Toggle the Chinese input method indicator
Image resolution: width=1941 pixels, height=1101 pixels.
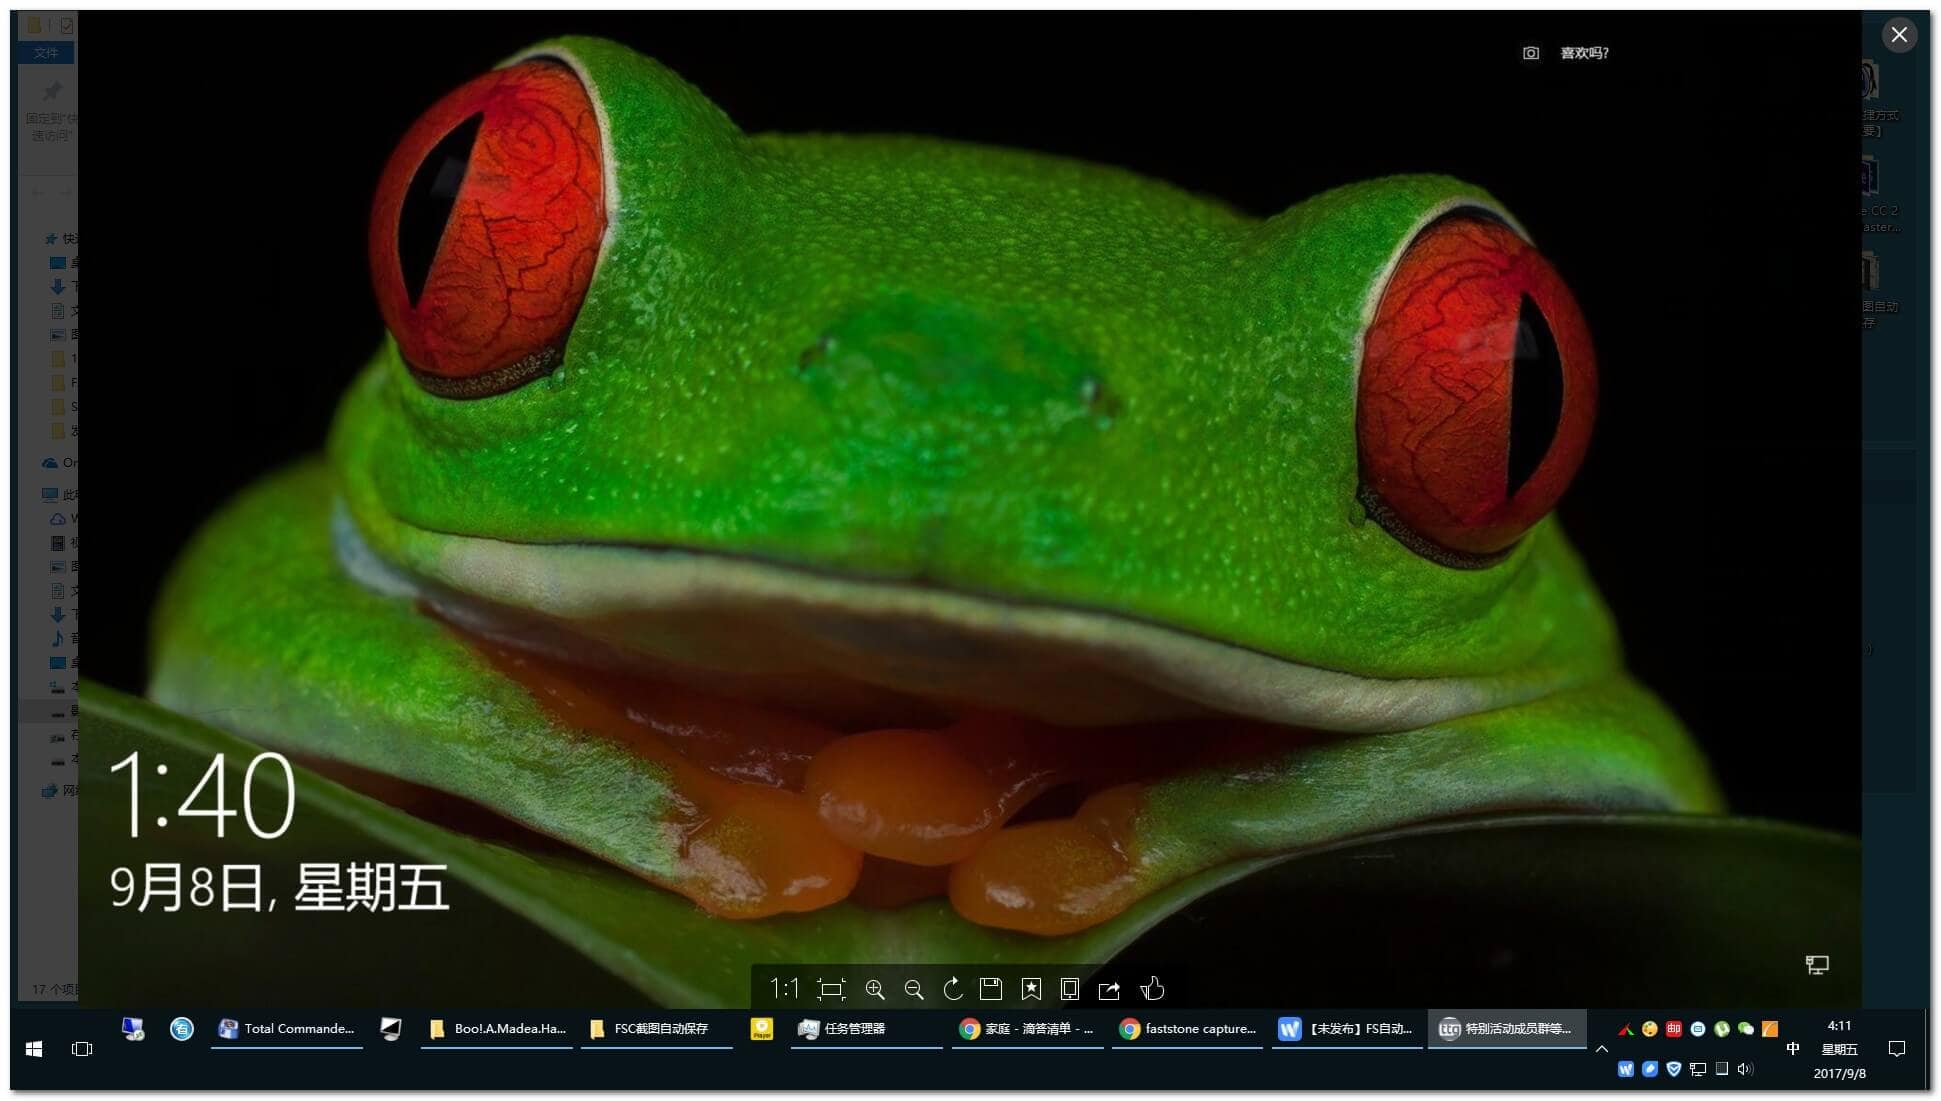(1792, 1049)
